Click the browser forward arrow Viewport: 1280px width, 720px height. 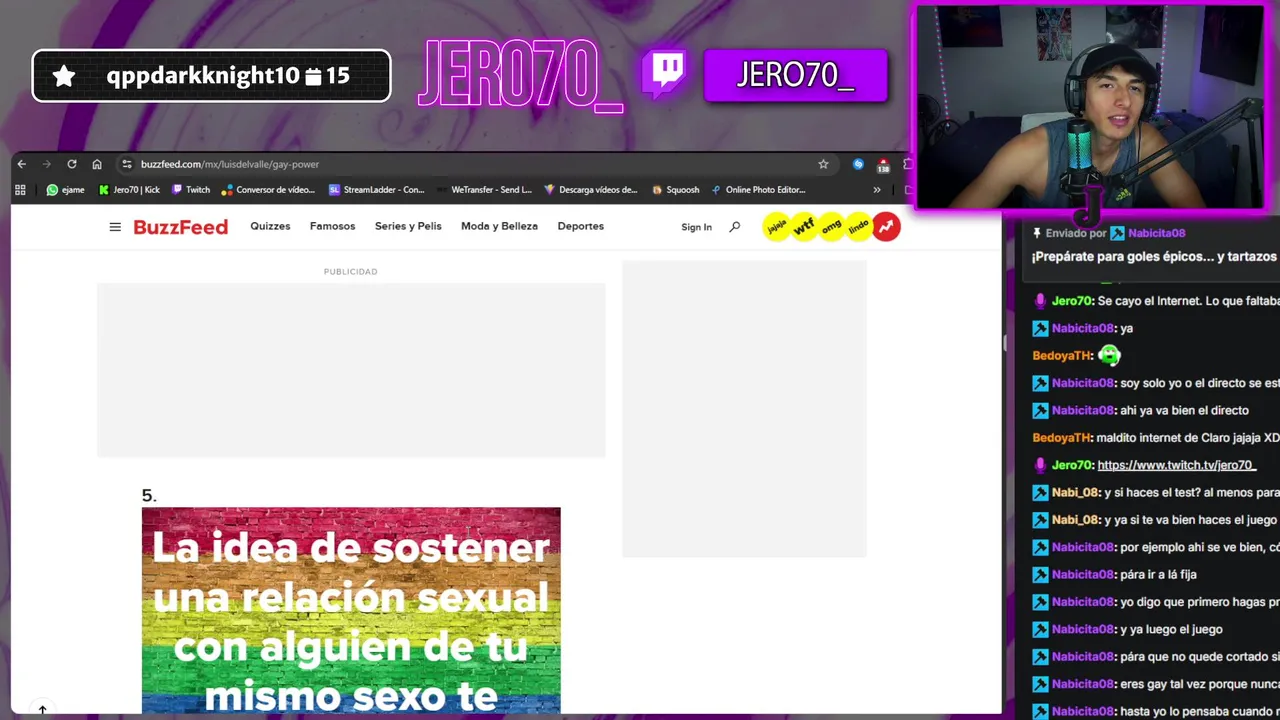coord(46,164)
